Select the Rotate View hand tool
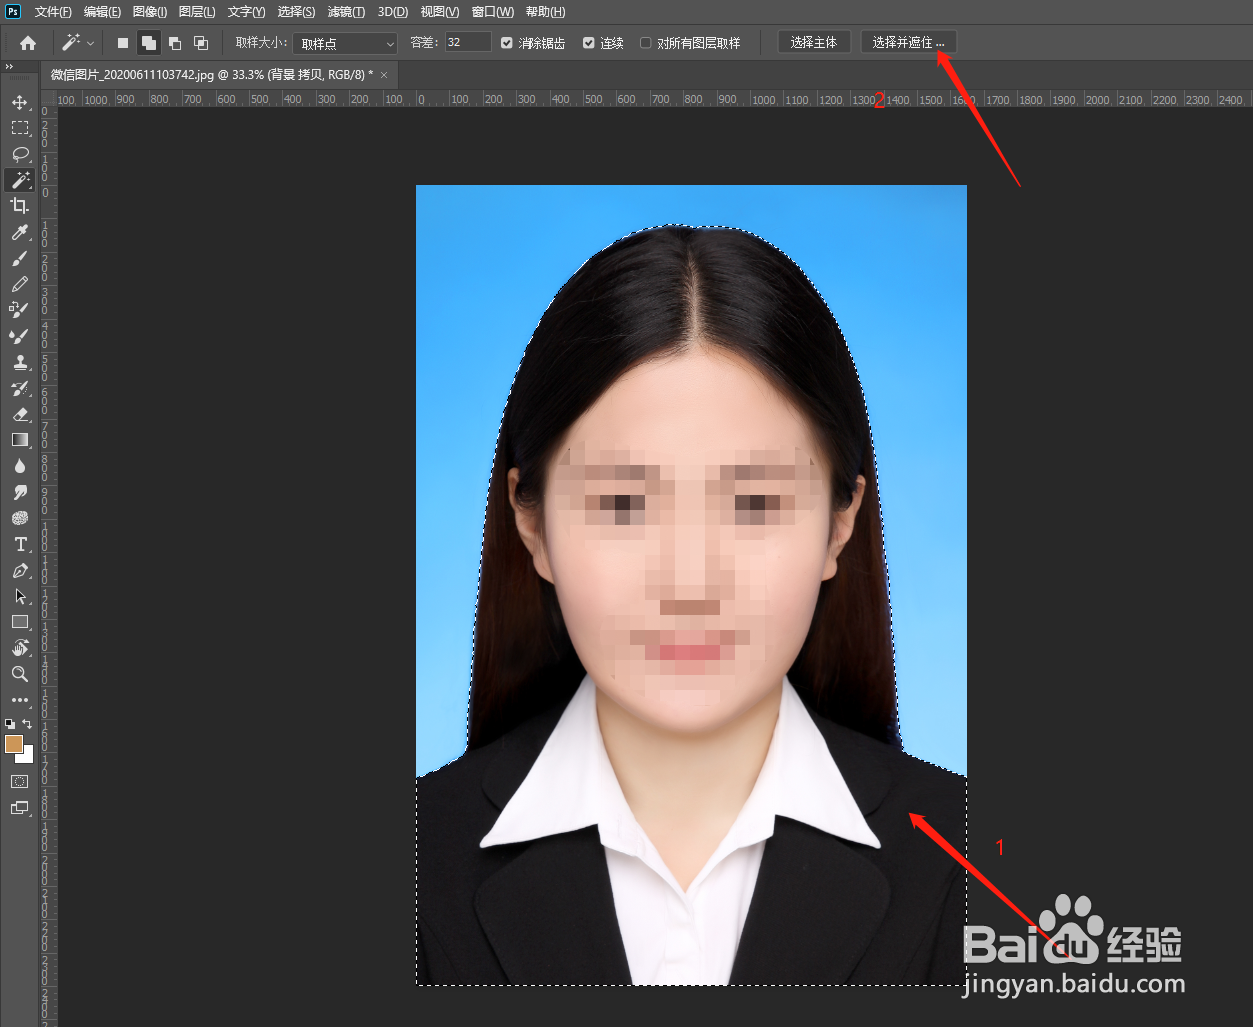This screenshot has width=1253, height=1027. 20,648
